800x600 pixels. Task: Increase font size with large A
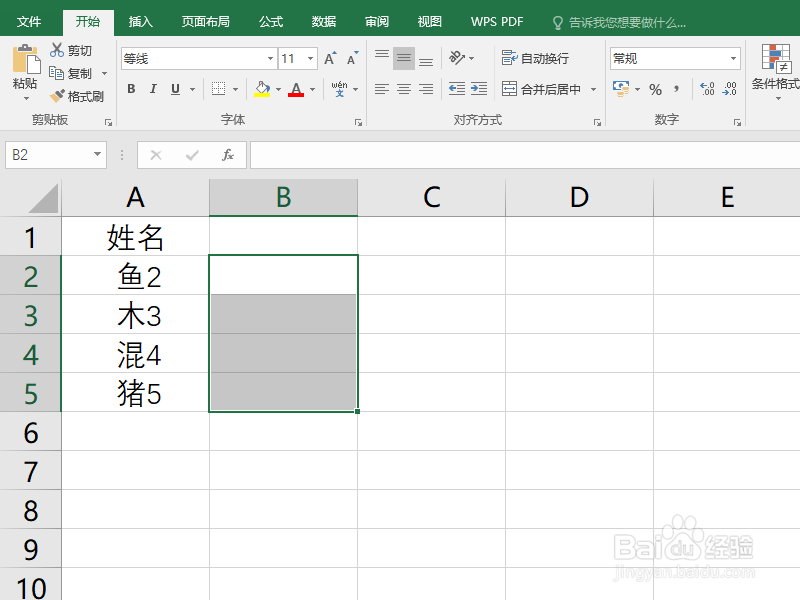pyautogui.click(x=331, y=58)
